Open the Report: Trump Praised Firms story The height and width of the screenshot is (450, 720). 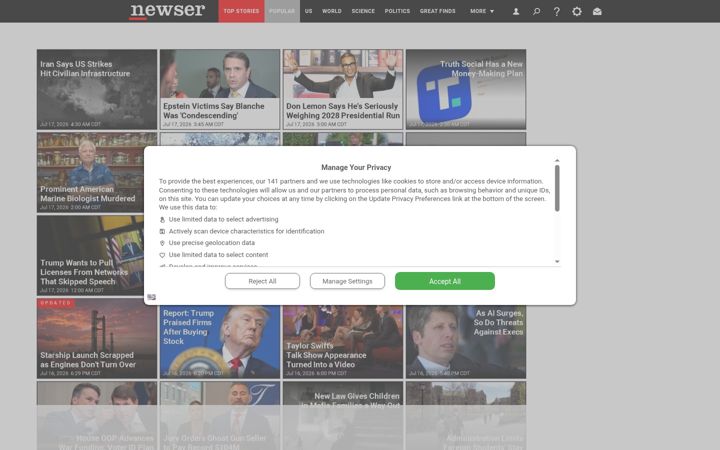tap(220, 342)
